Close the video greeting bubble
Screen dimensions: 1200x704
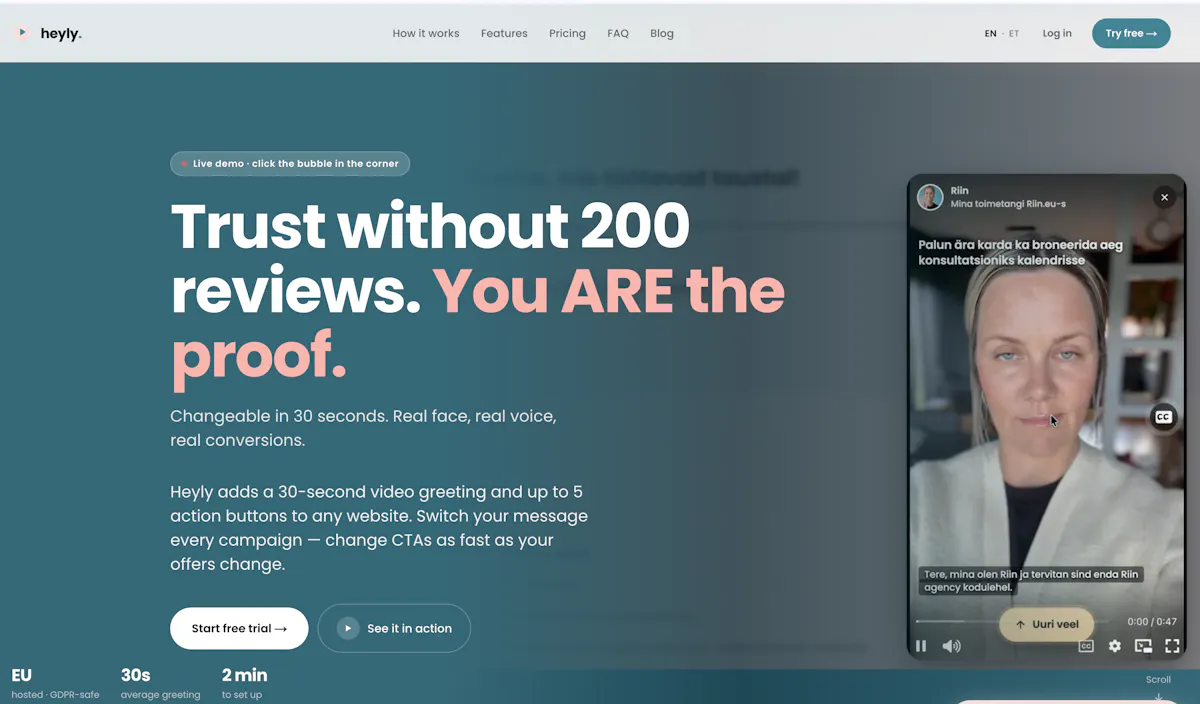1164,198
